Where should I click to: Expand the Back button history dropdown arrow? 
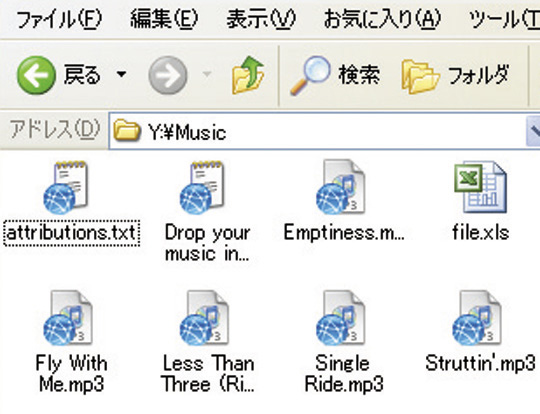tap(121, 74)
